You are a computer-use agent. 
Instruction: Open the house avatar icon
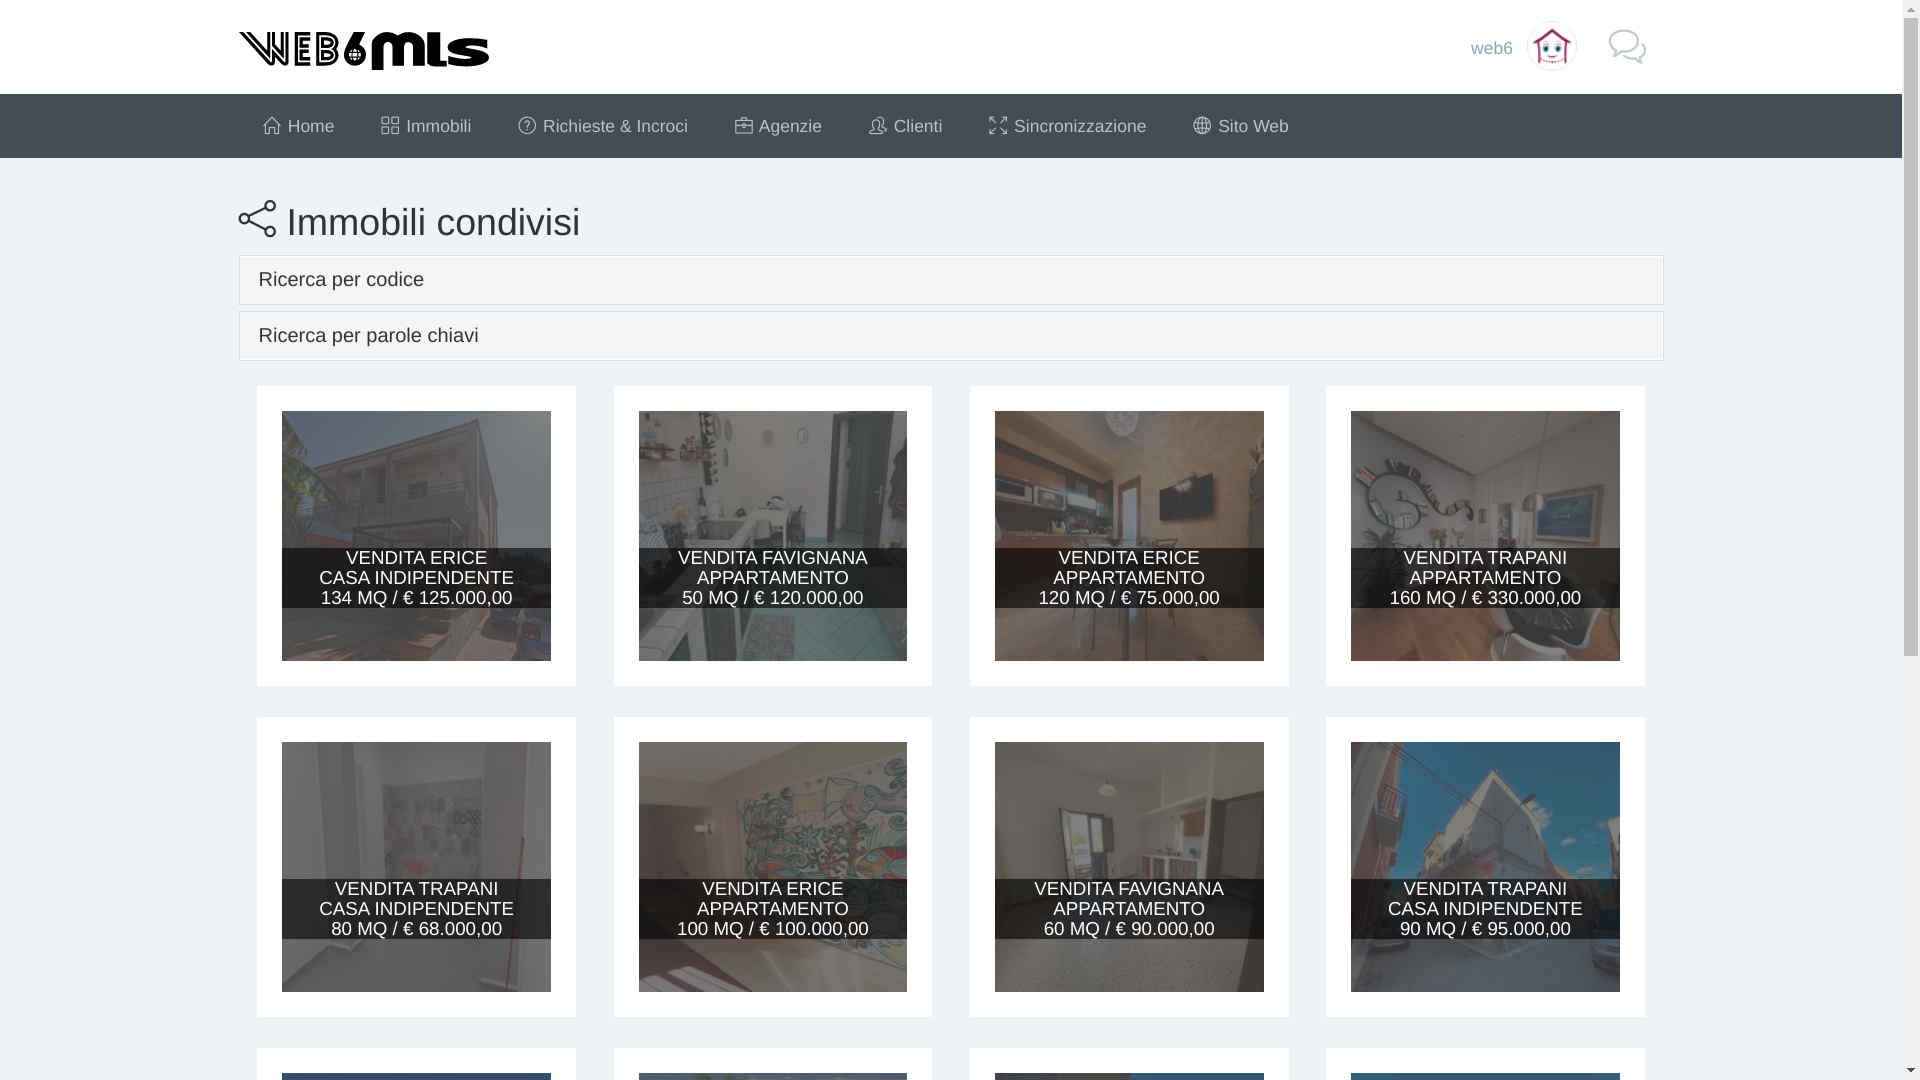[1552, 47]
